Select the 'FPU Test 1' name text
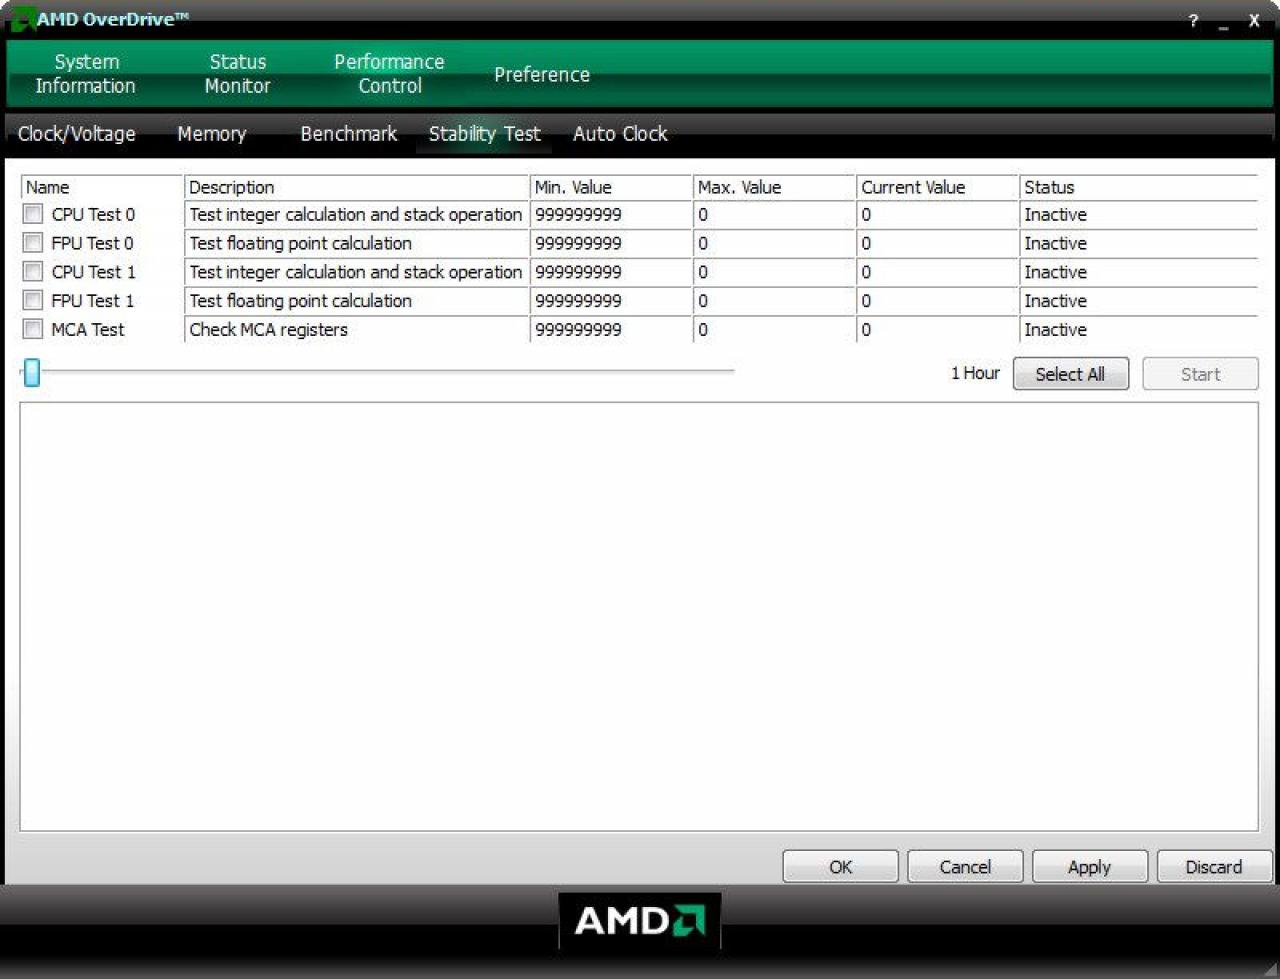Viewport: 1280px width, 979px height. (92, 300)
